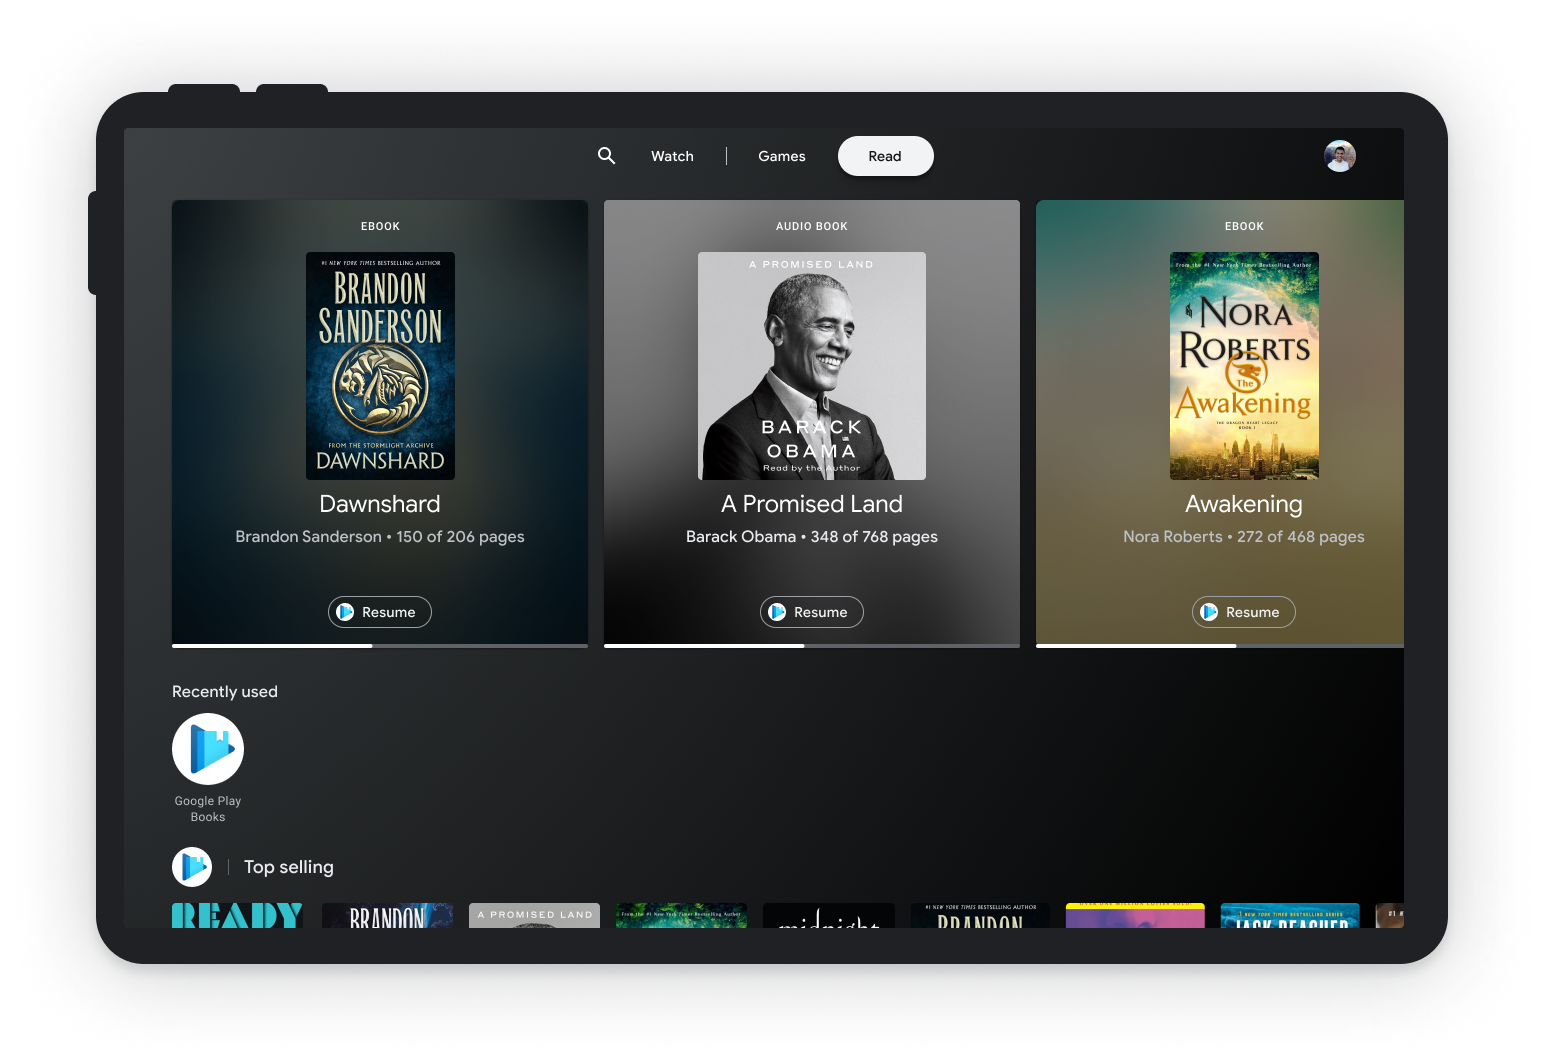Open A Promised Land in Top selling row
Viewport: 1544px width, 1064px height.
tap(534, 915)
